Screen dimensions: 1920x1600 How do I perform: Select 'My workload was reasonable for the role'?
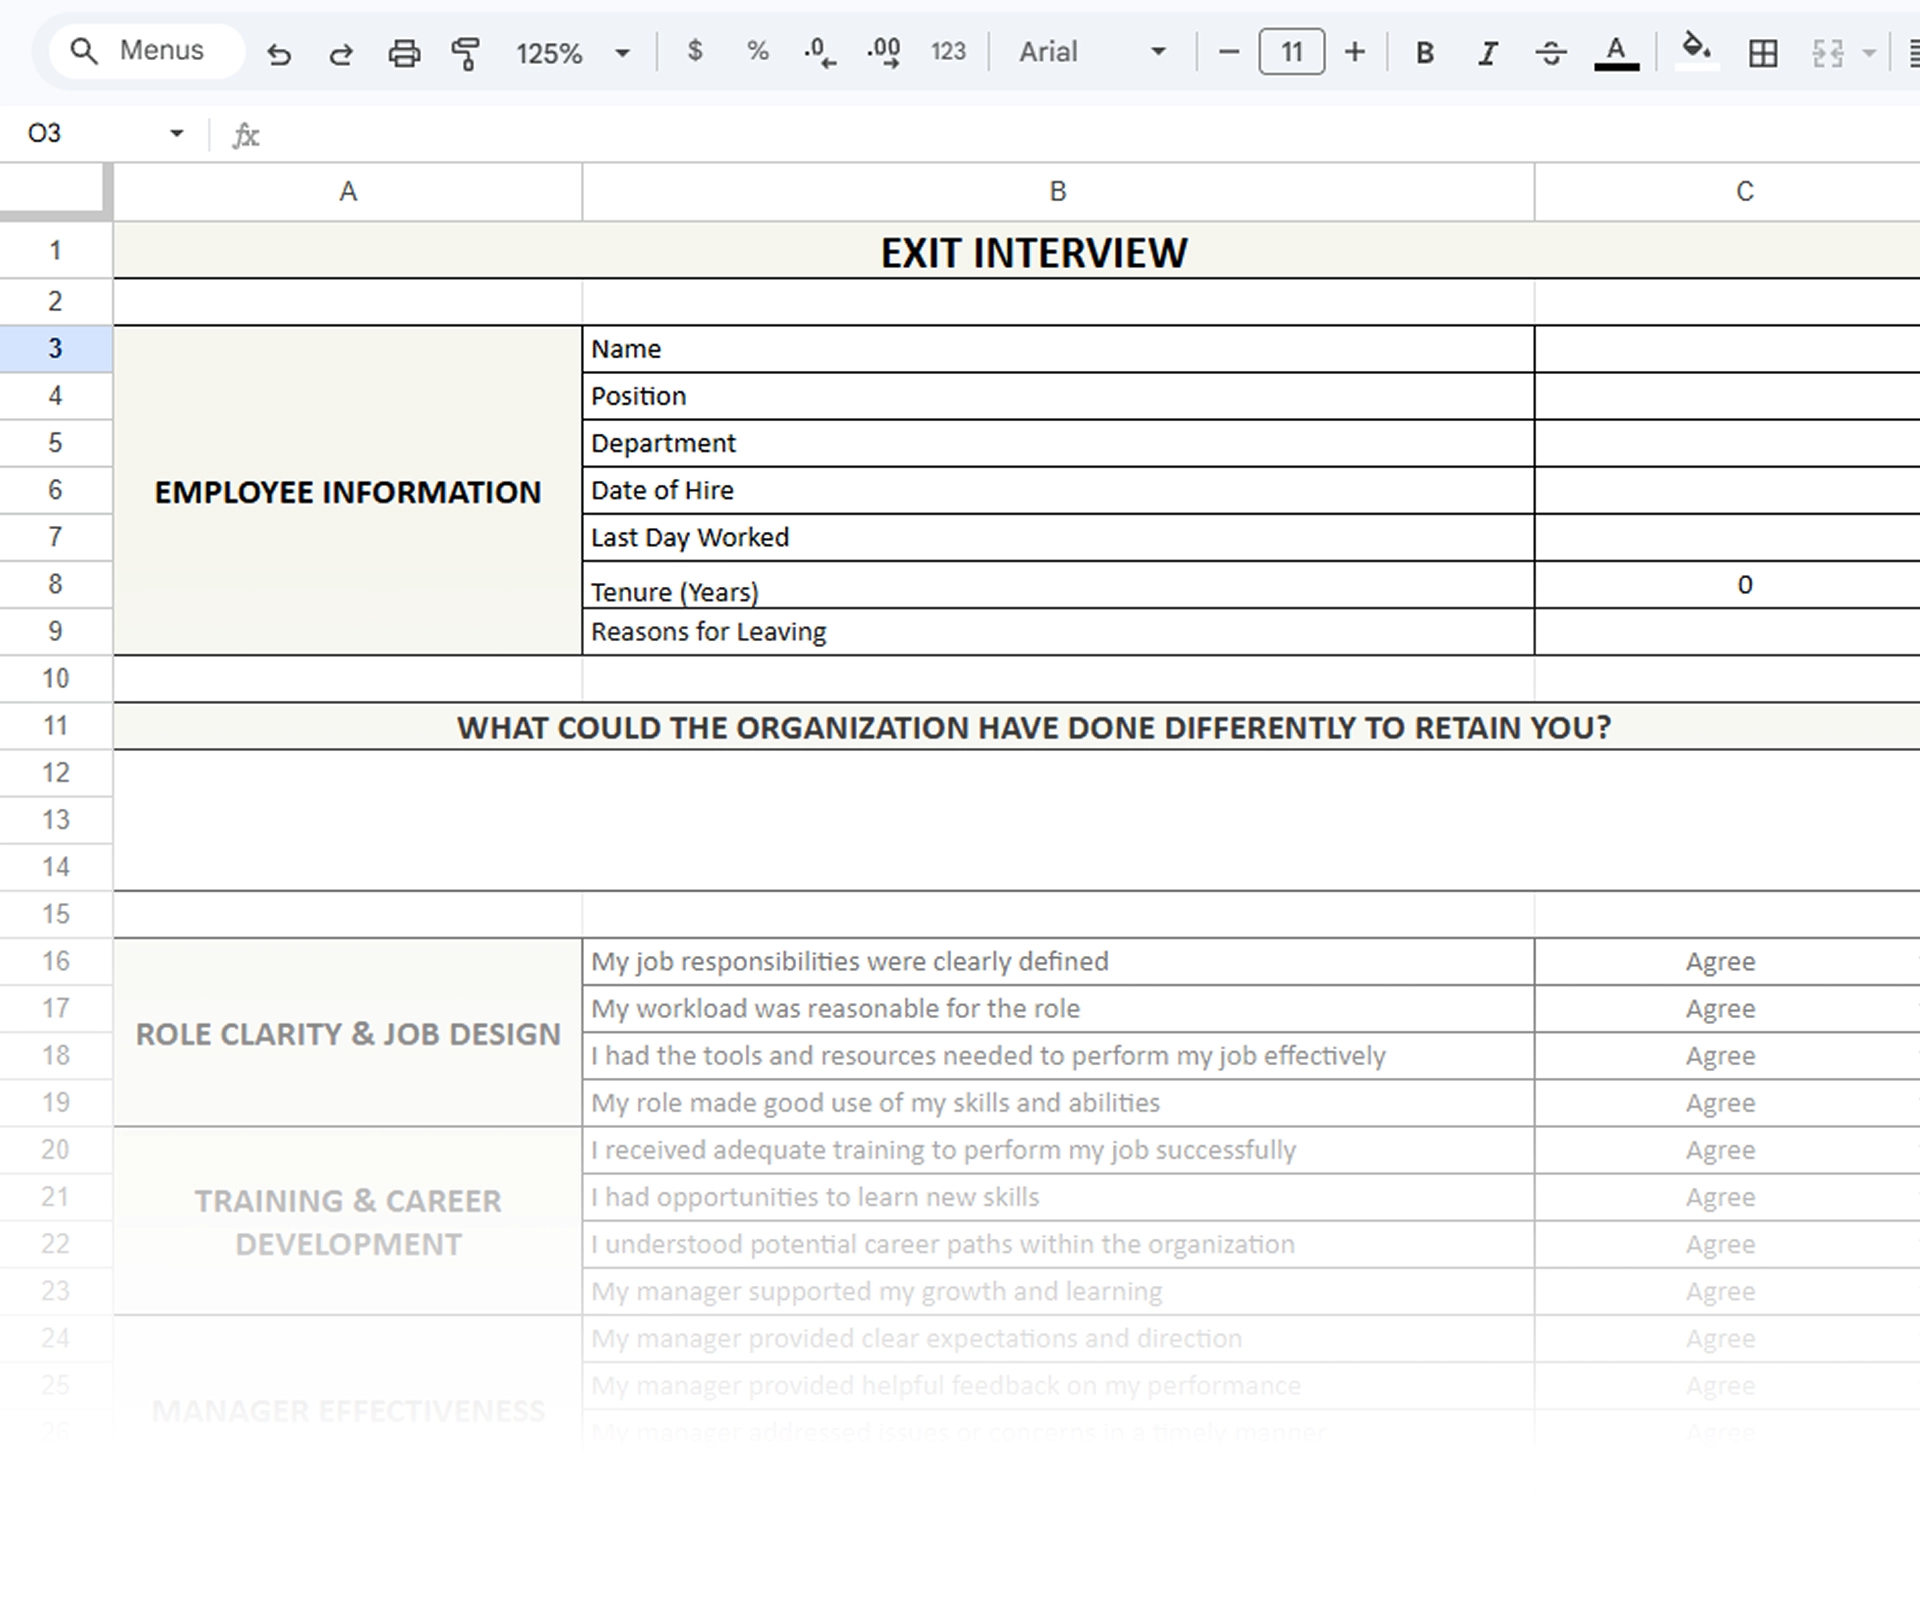click(1058, 1009)
